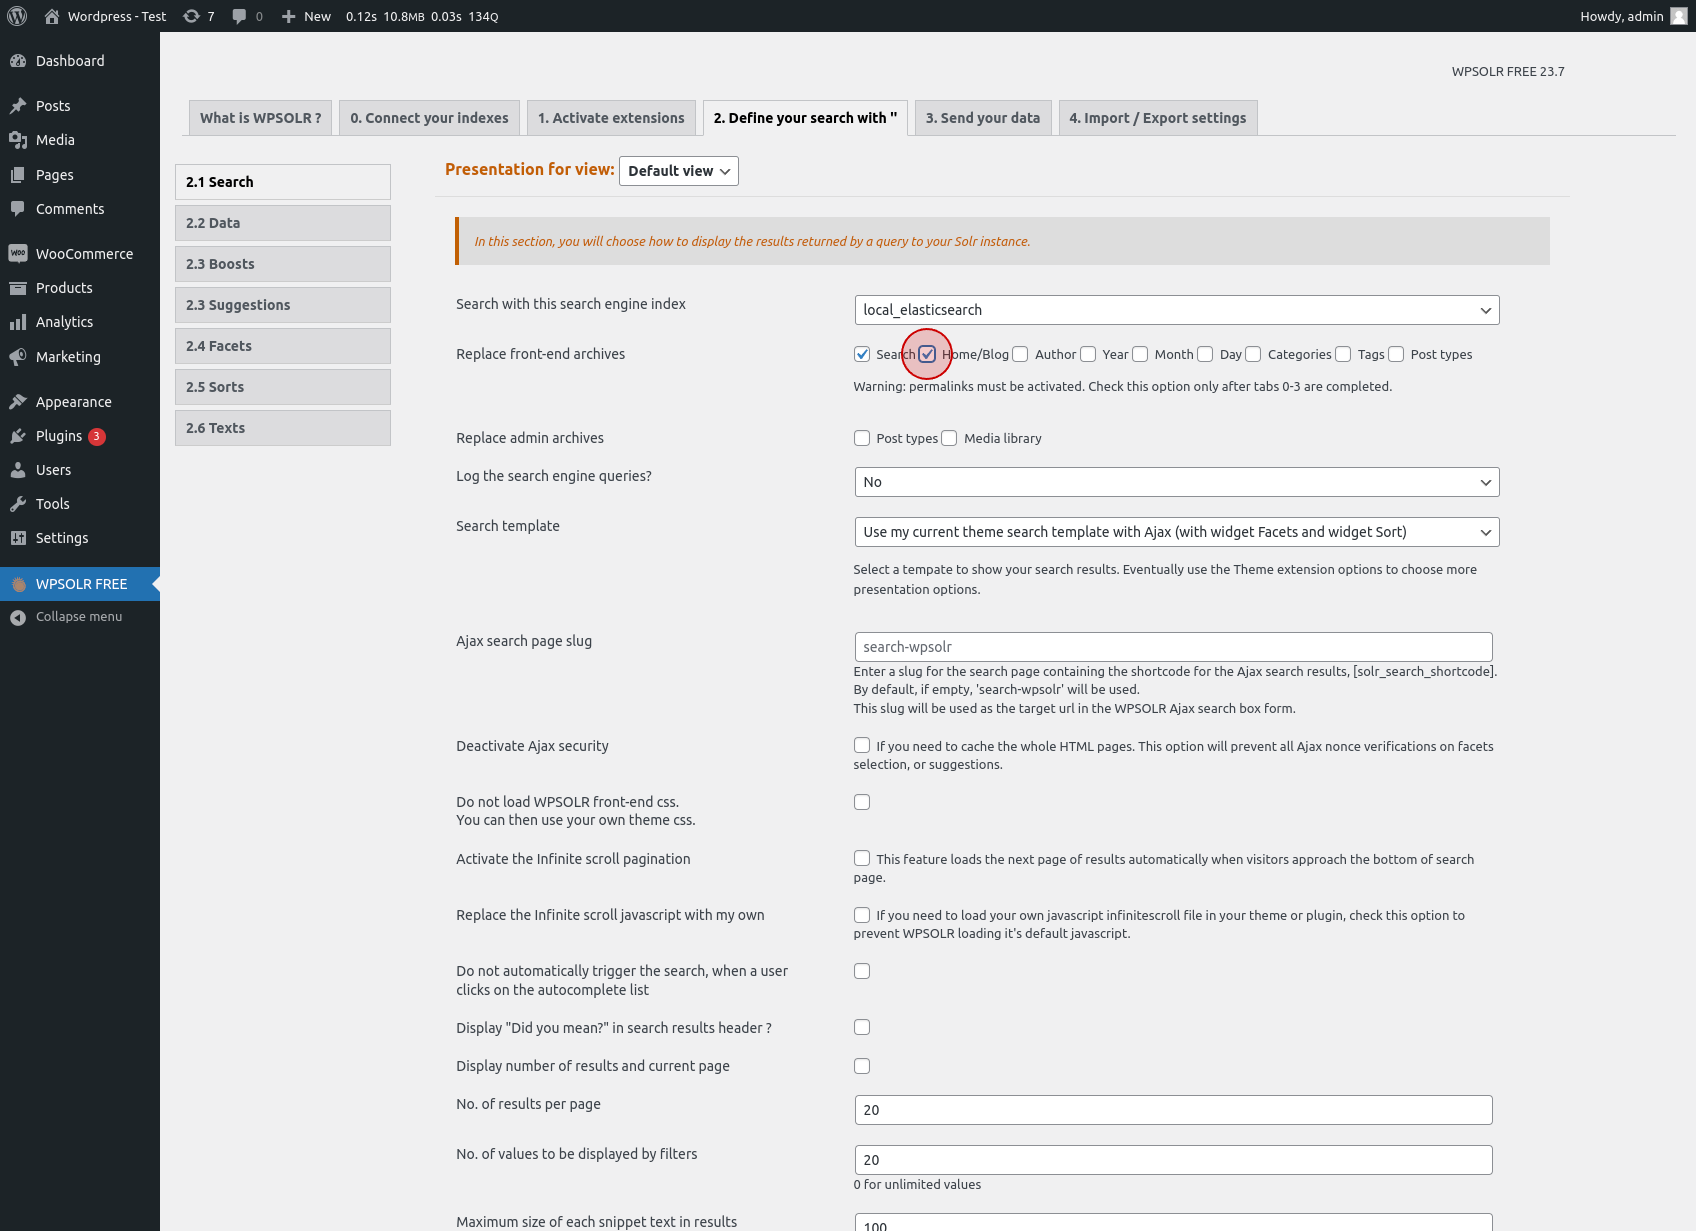Open the WooCommerce menu
The height and width of the screenshot is (1231, 1696).
(x=80, y=254)
